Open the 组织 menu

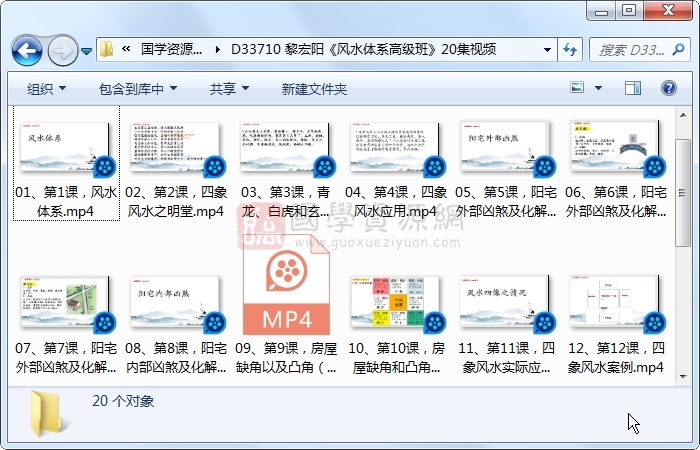[x=46, y=89]
